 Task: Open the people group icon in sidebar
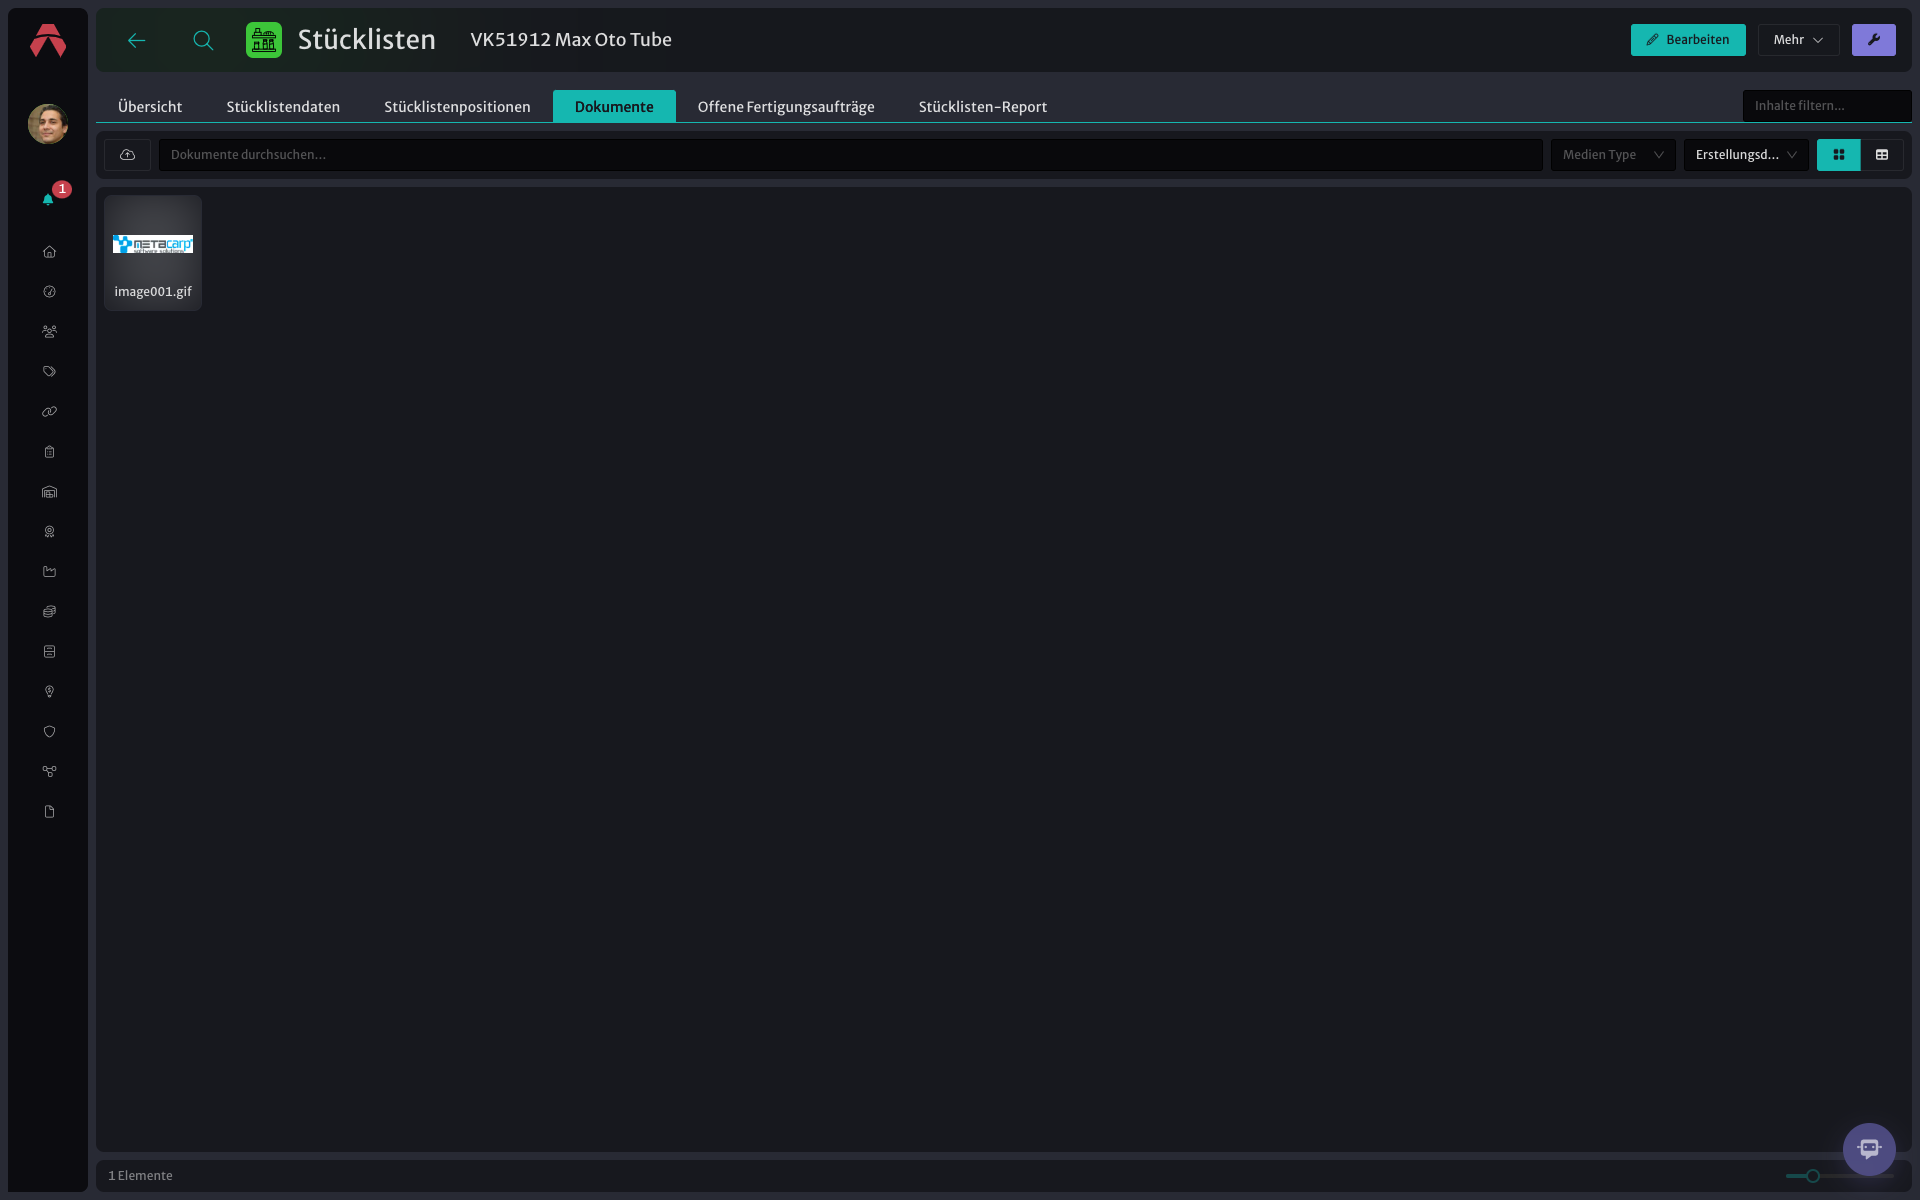pyautogui.click(x=49, y=332)
